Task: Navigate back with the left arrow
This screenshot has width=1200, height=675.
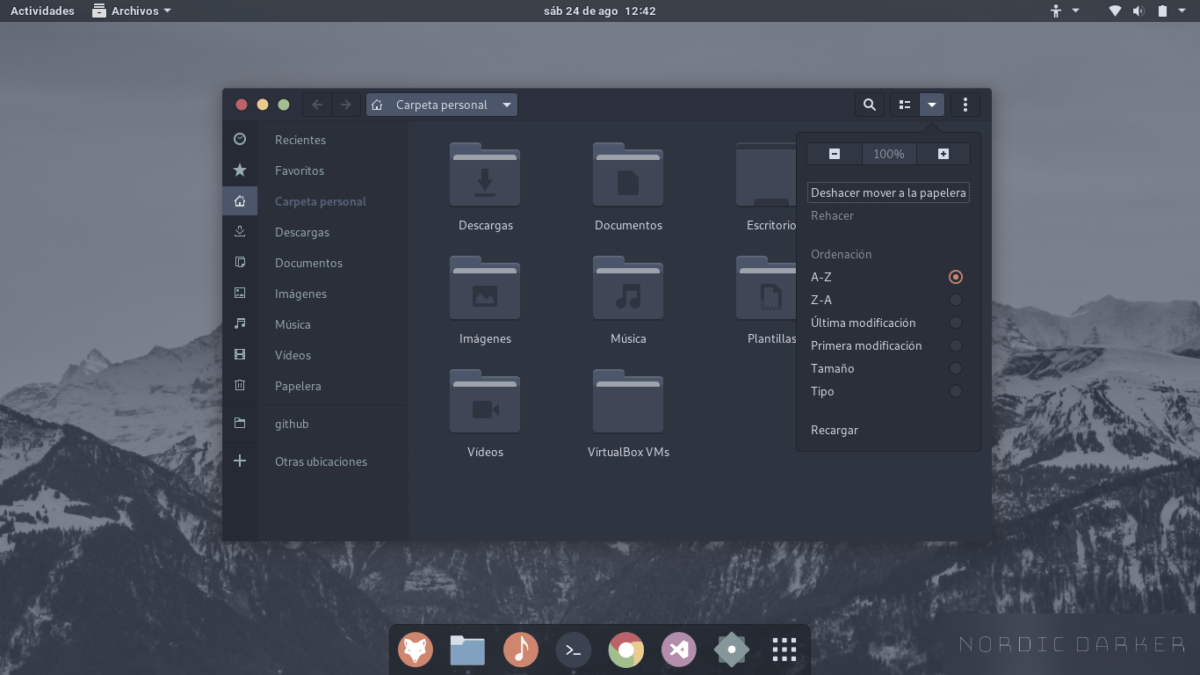Action: pos(316,104)
